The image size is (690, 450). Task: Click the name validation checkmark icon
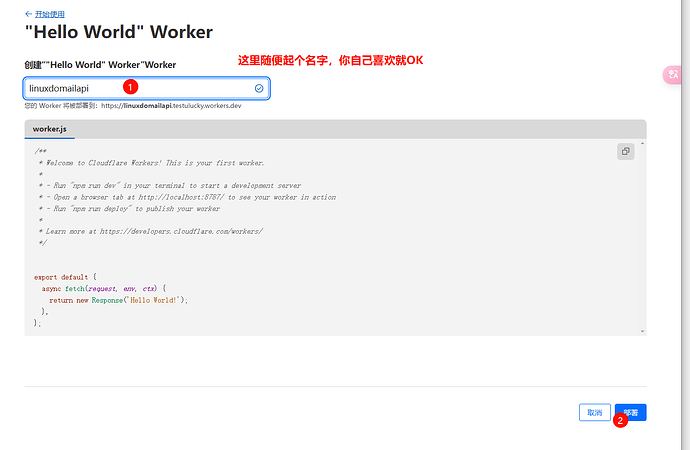point(259,88)
